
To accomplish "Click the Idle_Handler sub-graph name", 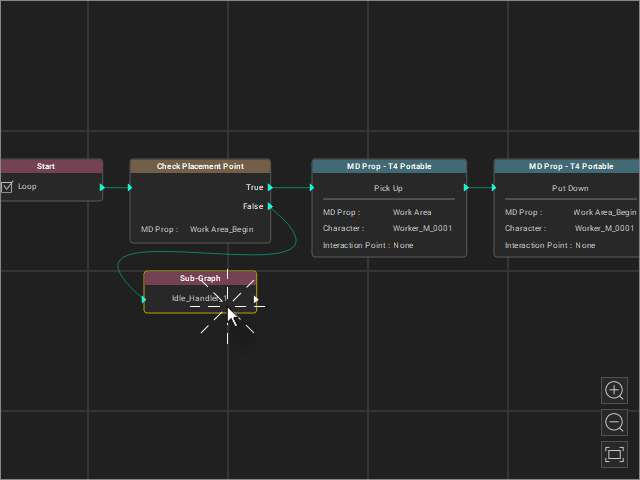I will pos(199,298).
